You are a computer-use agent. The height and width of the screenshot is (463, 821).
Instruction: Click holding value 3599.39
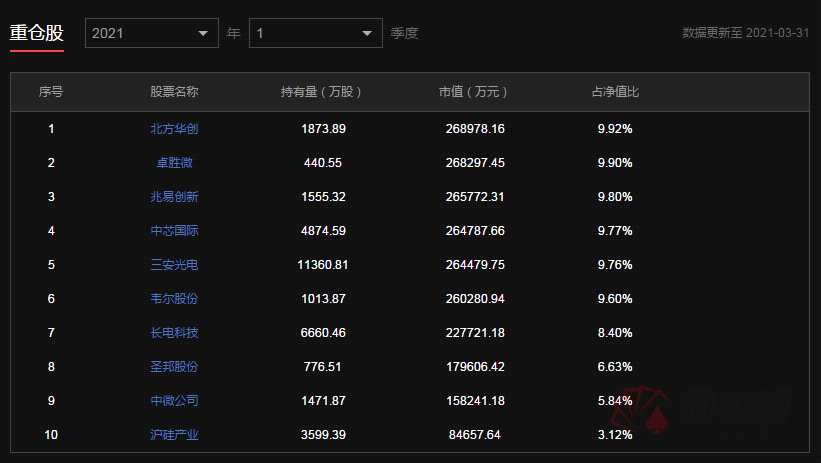[x=323, y=435]
